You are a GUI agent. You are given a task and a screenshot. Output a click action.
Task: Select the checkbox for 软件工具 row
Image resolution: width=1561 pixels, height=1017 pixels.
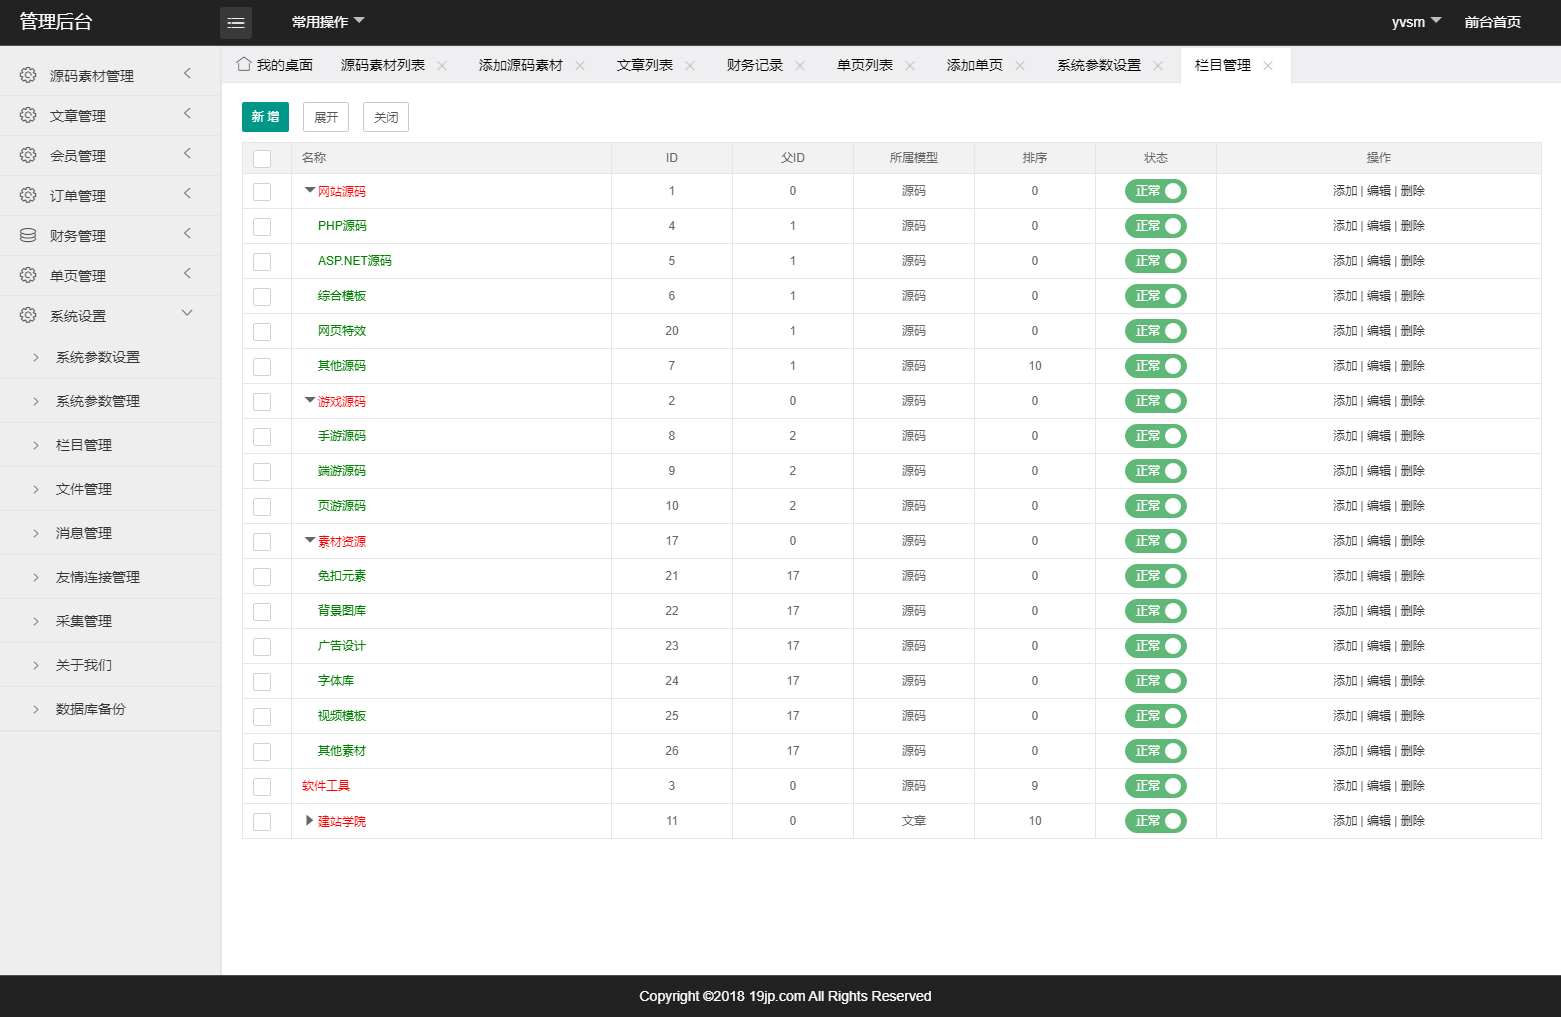coord(262,786)
